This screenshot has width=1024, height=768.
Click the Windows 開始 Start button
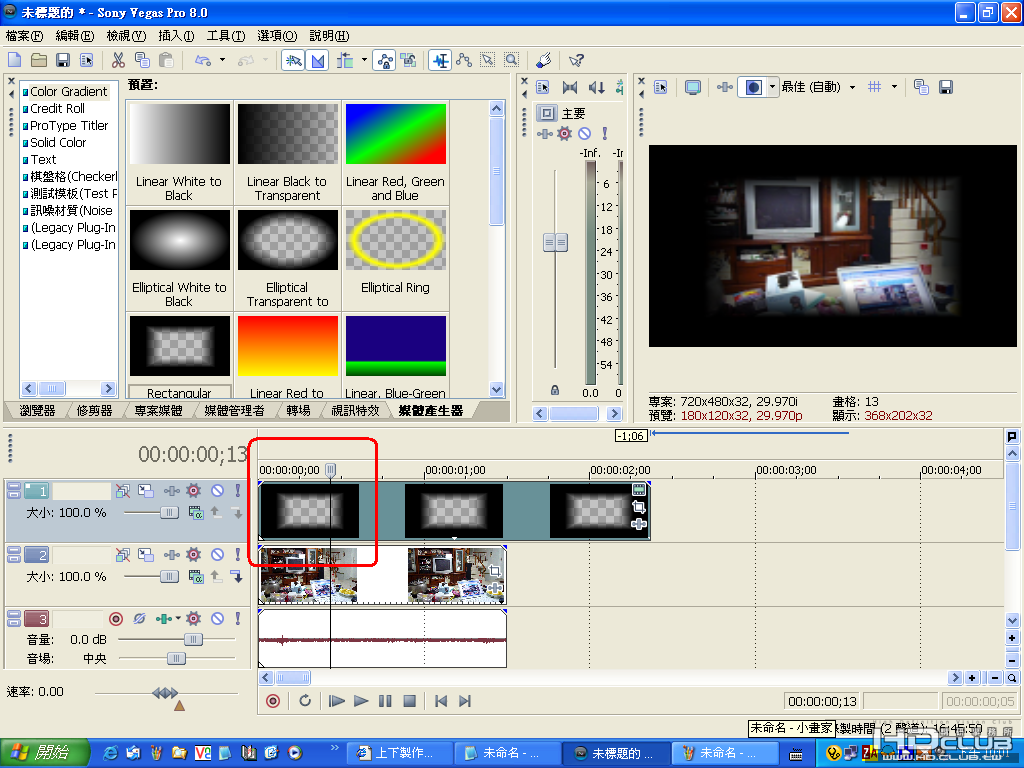[x=40, y=753]
